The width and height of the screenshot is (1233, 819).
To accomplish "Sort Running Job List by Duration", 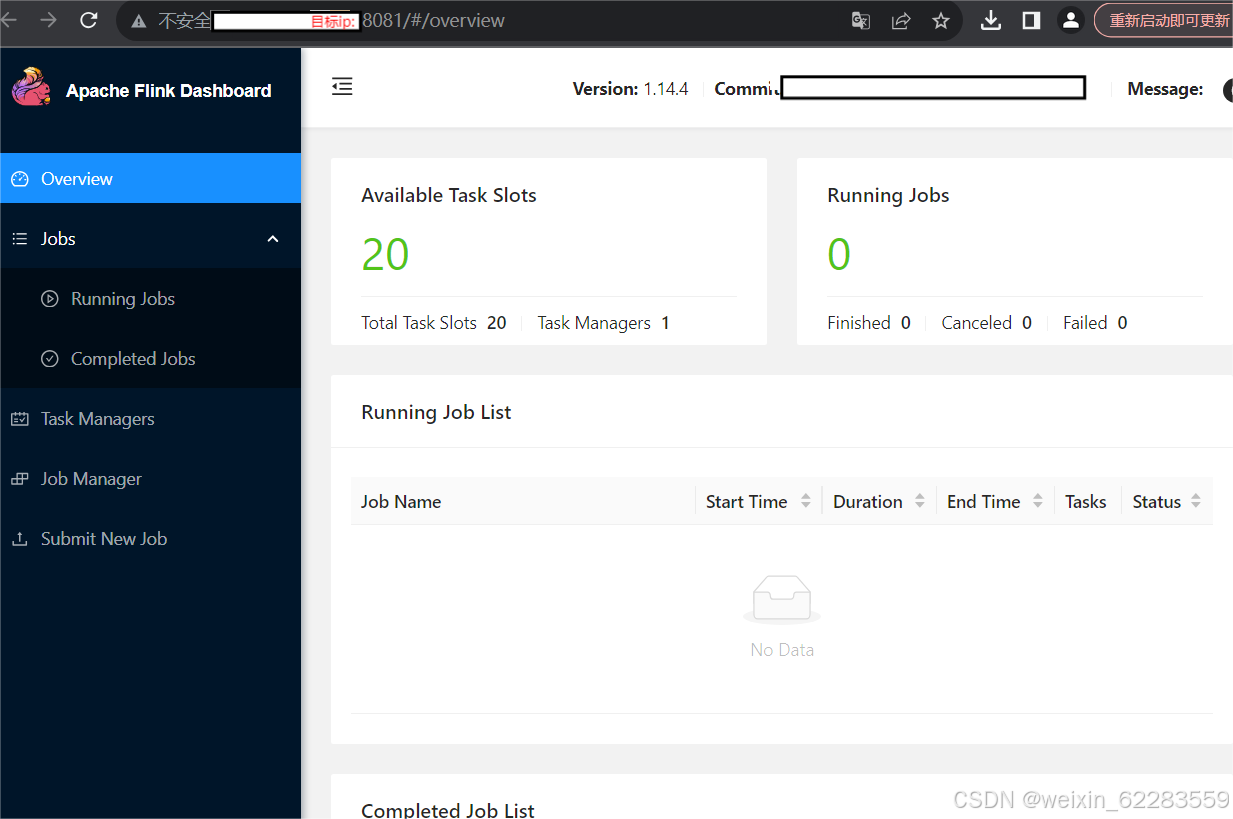I will tap(920, 502).
